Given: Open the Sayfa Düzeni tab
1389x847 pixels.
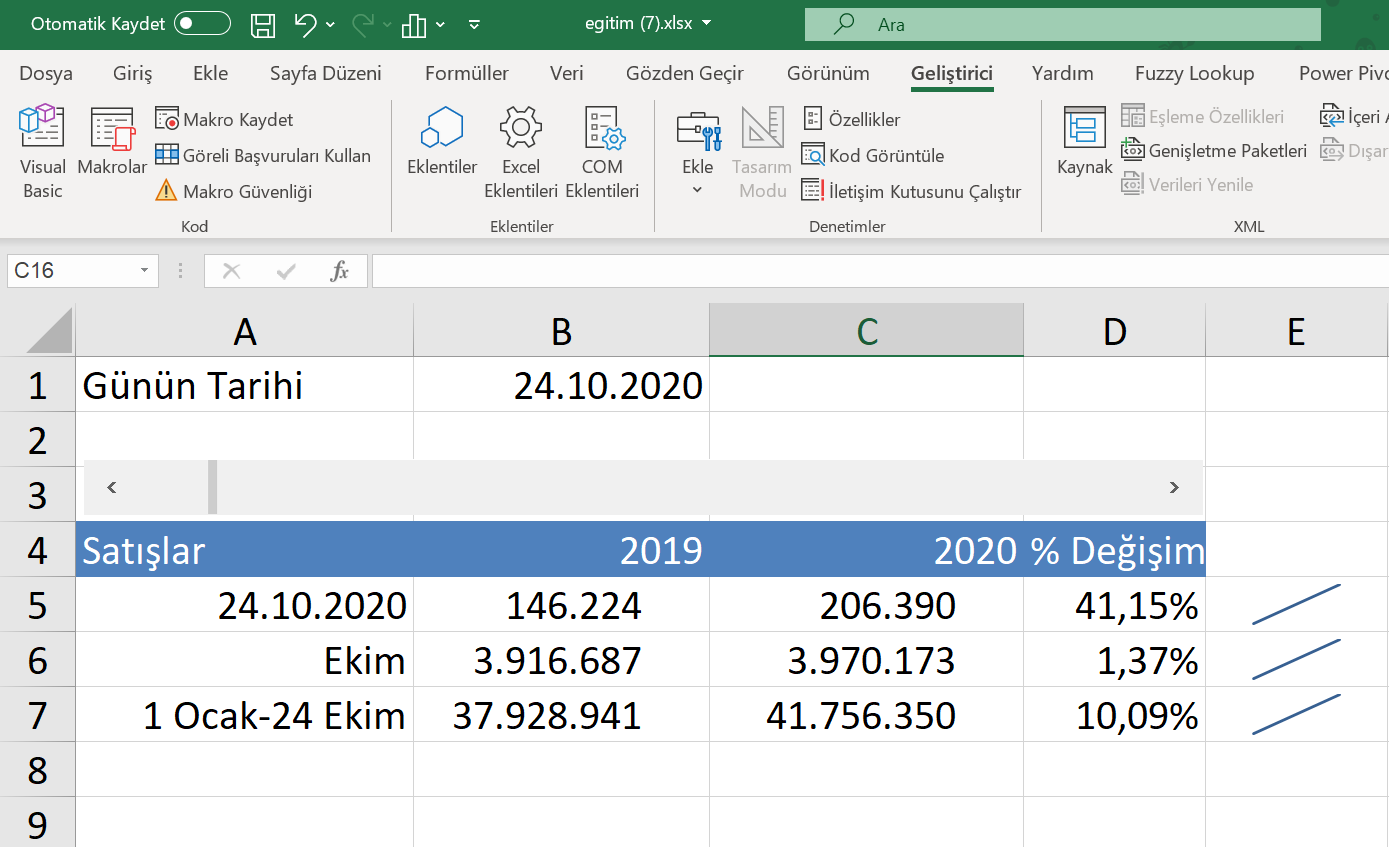Looking at the screenshot, I should 326,73.
